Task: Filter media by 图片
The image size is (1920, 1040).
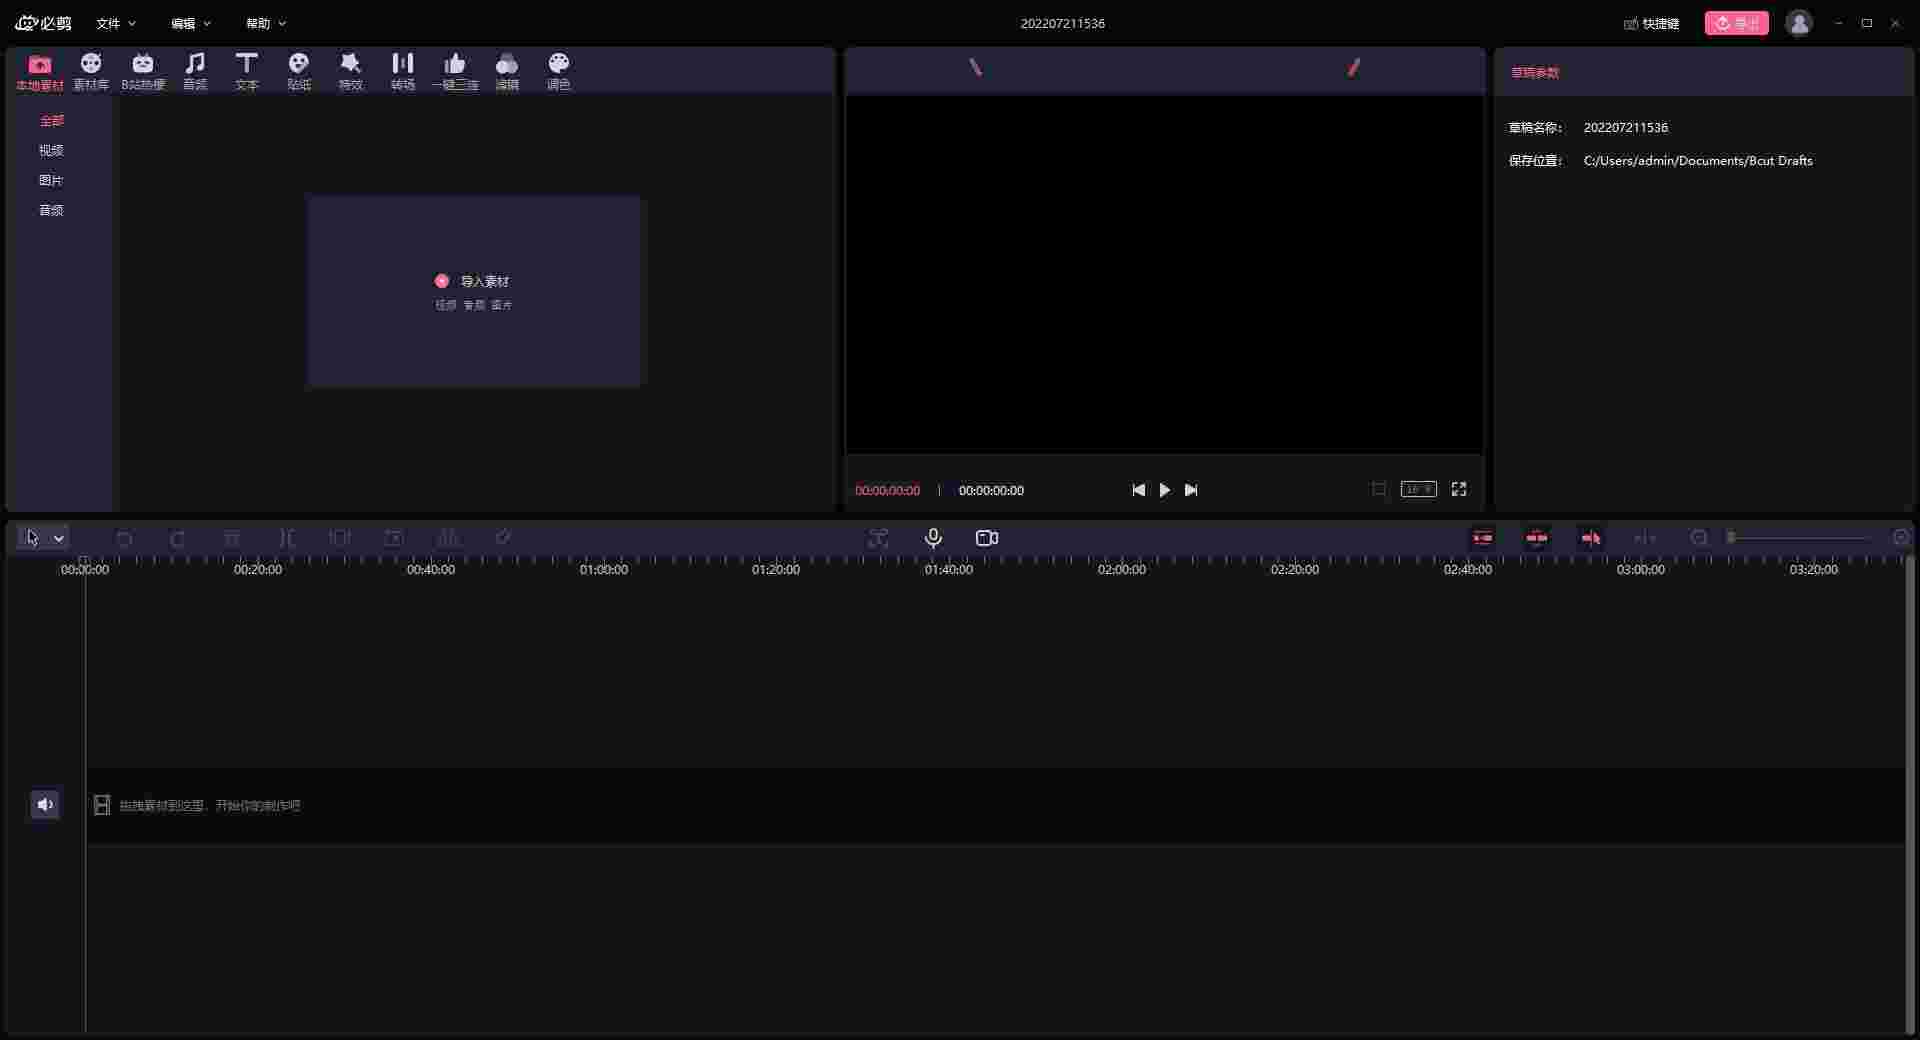Action: click(51, 181)
